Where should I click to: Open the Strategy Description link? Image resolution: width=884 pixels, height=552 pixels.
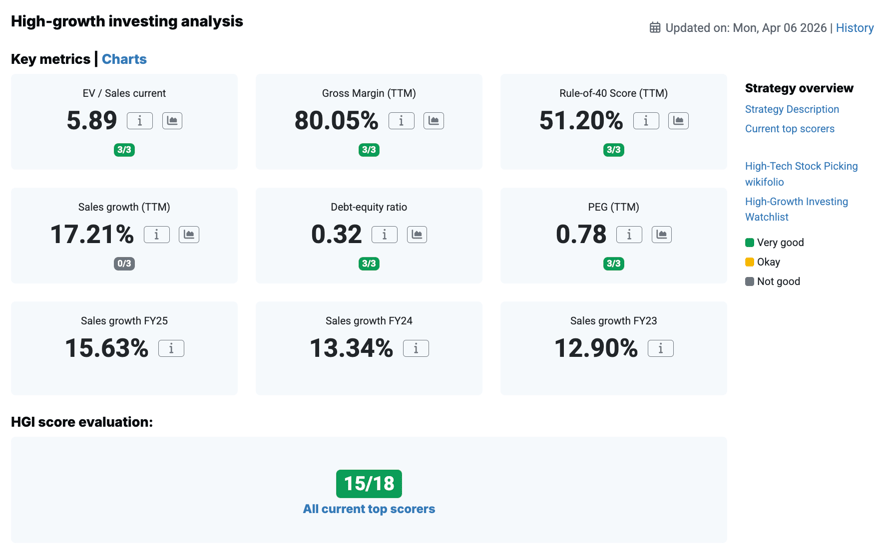(791, 109)
